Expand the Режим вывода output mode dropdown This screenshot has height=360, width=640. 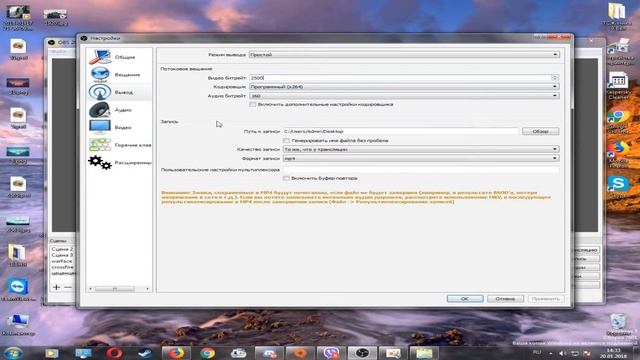404,54
